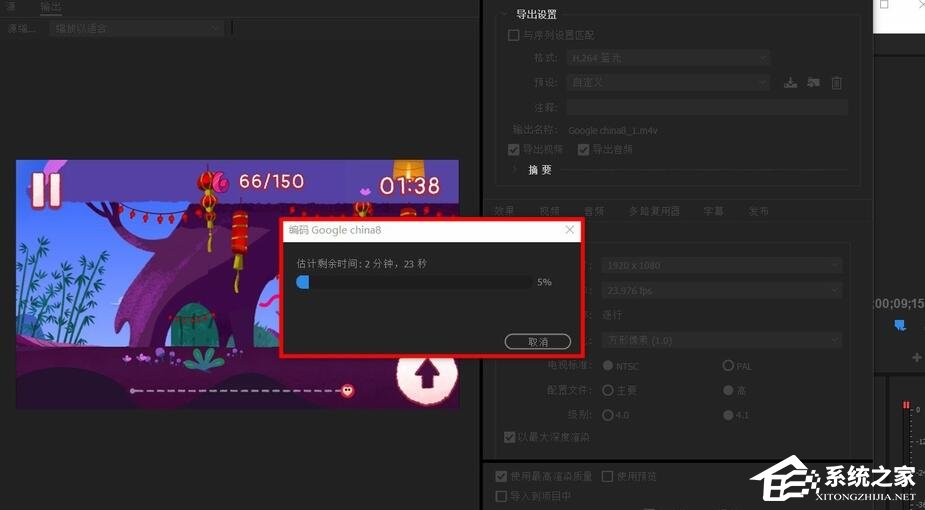Toggle 导出视频 checkbox

click(x=513, y=150)
